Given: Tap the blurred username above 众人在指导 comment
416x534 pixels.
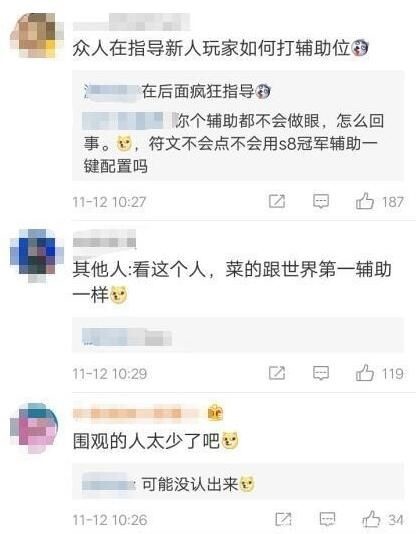Looking at the screenshot, I should click(x=131, y=22).
